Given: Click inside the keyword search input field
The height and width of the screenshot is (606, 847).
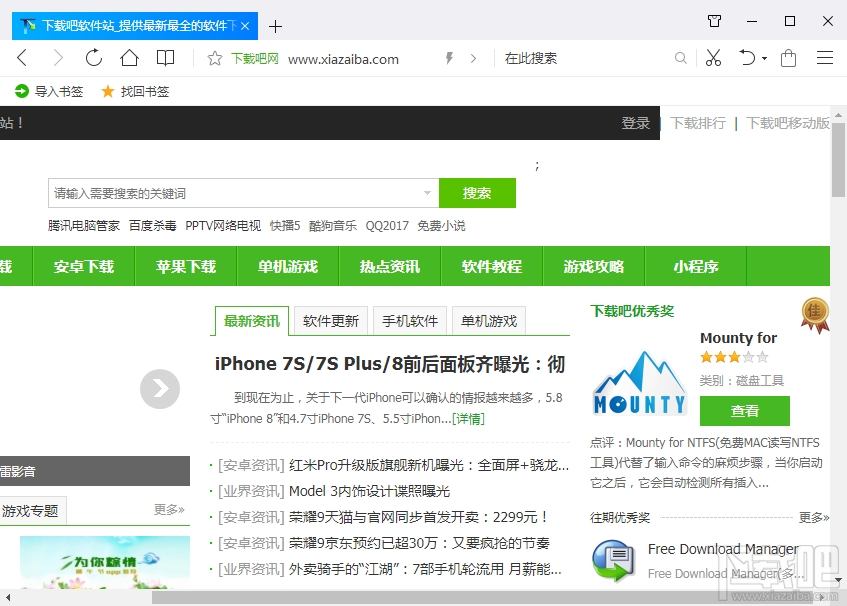Looking at the screenshot, I should 240,192.
